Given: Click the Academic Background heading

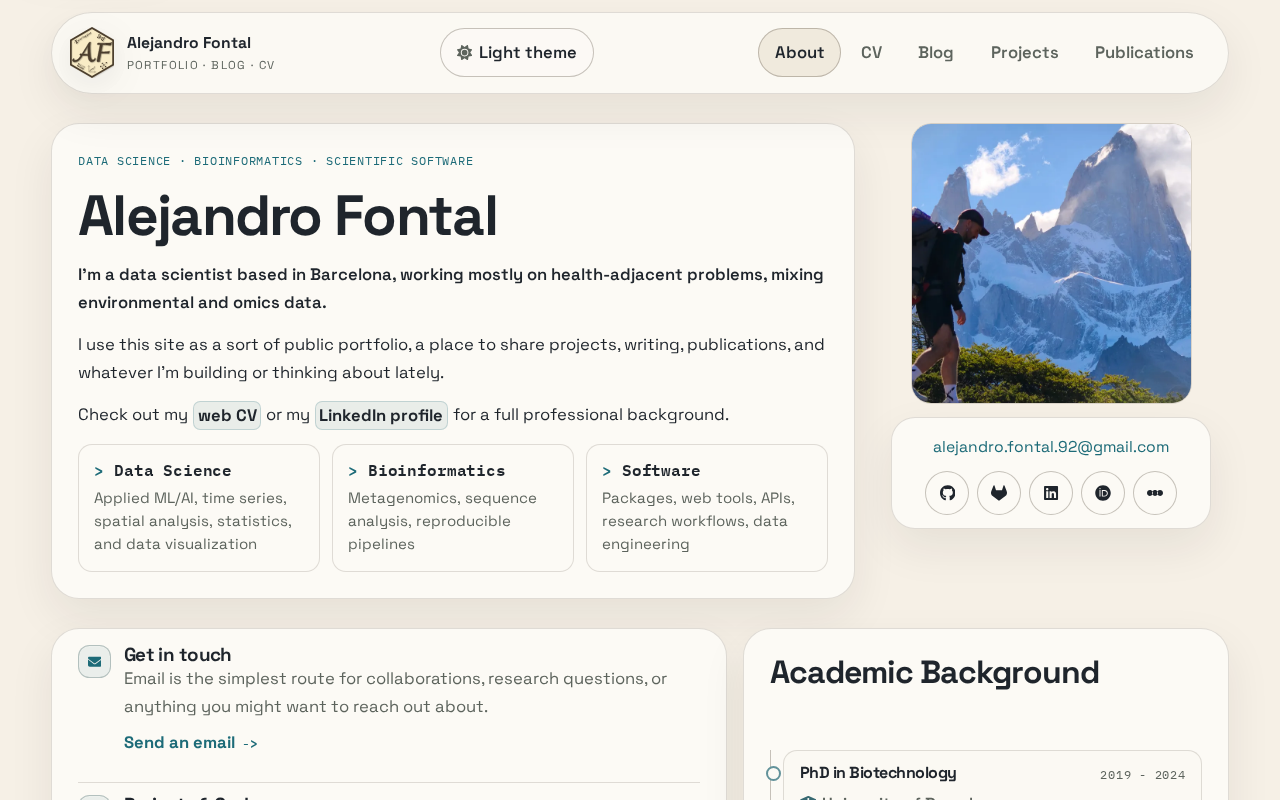Looking at the screenshot, I should [935, 672].
